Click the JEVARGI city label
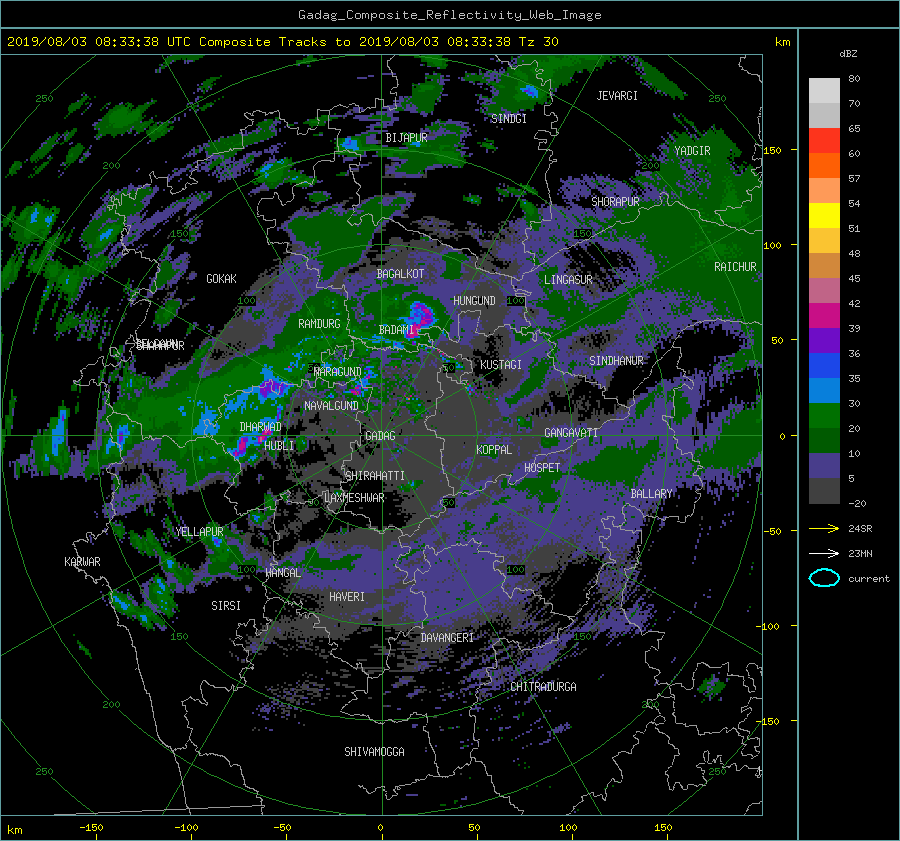This screenshot has height=841, width=900. tap(617, 96)
